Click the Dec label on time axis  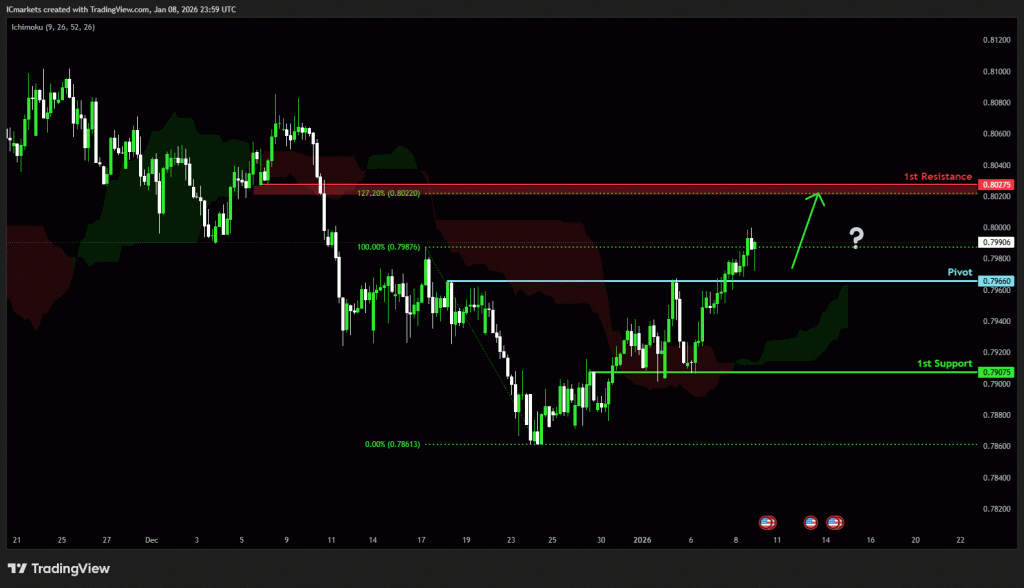point(151,539)
